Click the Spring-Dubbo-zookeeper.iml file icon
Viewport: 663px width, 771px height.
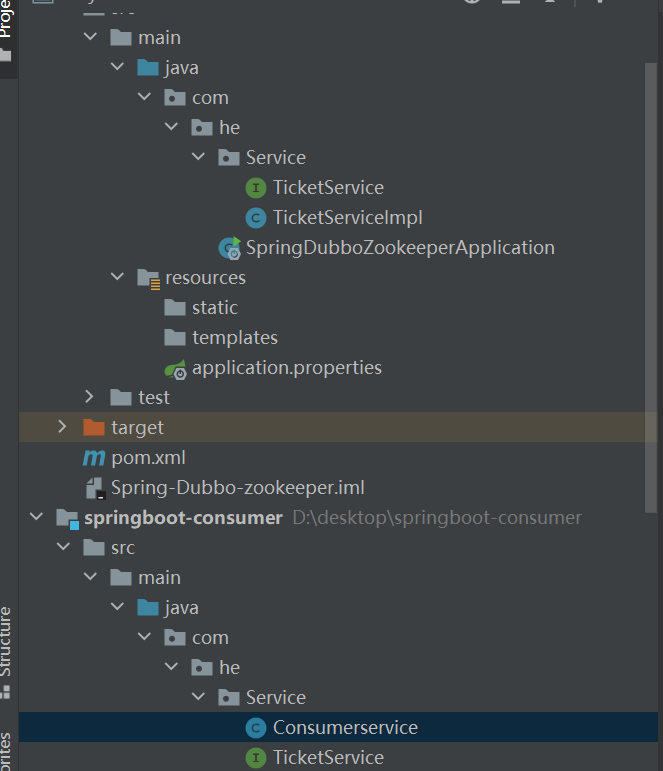coord(95,488)
